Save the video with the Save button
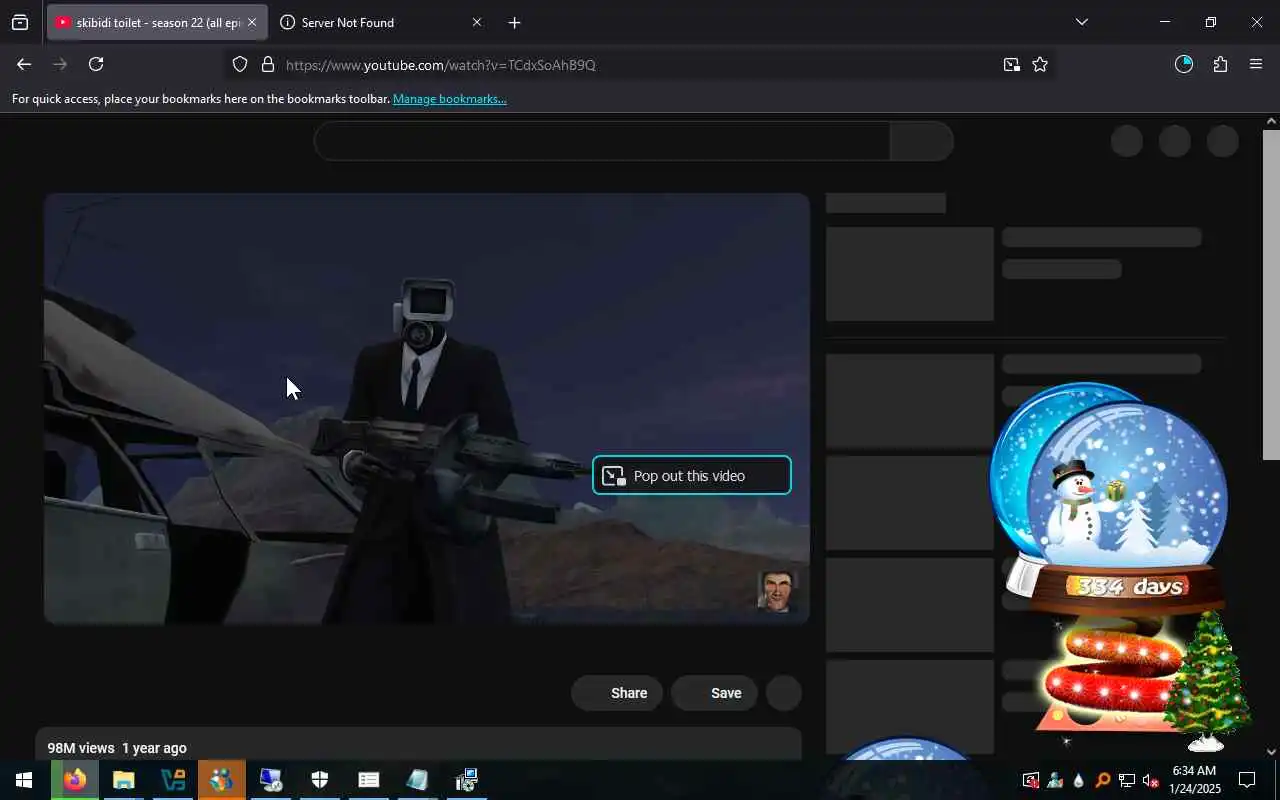Image resolution: width=1280 pixels, height=800 pixels. pyautogui.click(x=714, y=693)
